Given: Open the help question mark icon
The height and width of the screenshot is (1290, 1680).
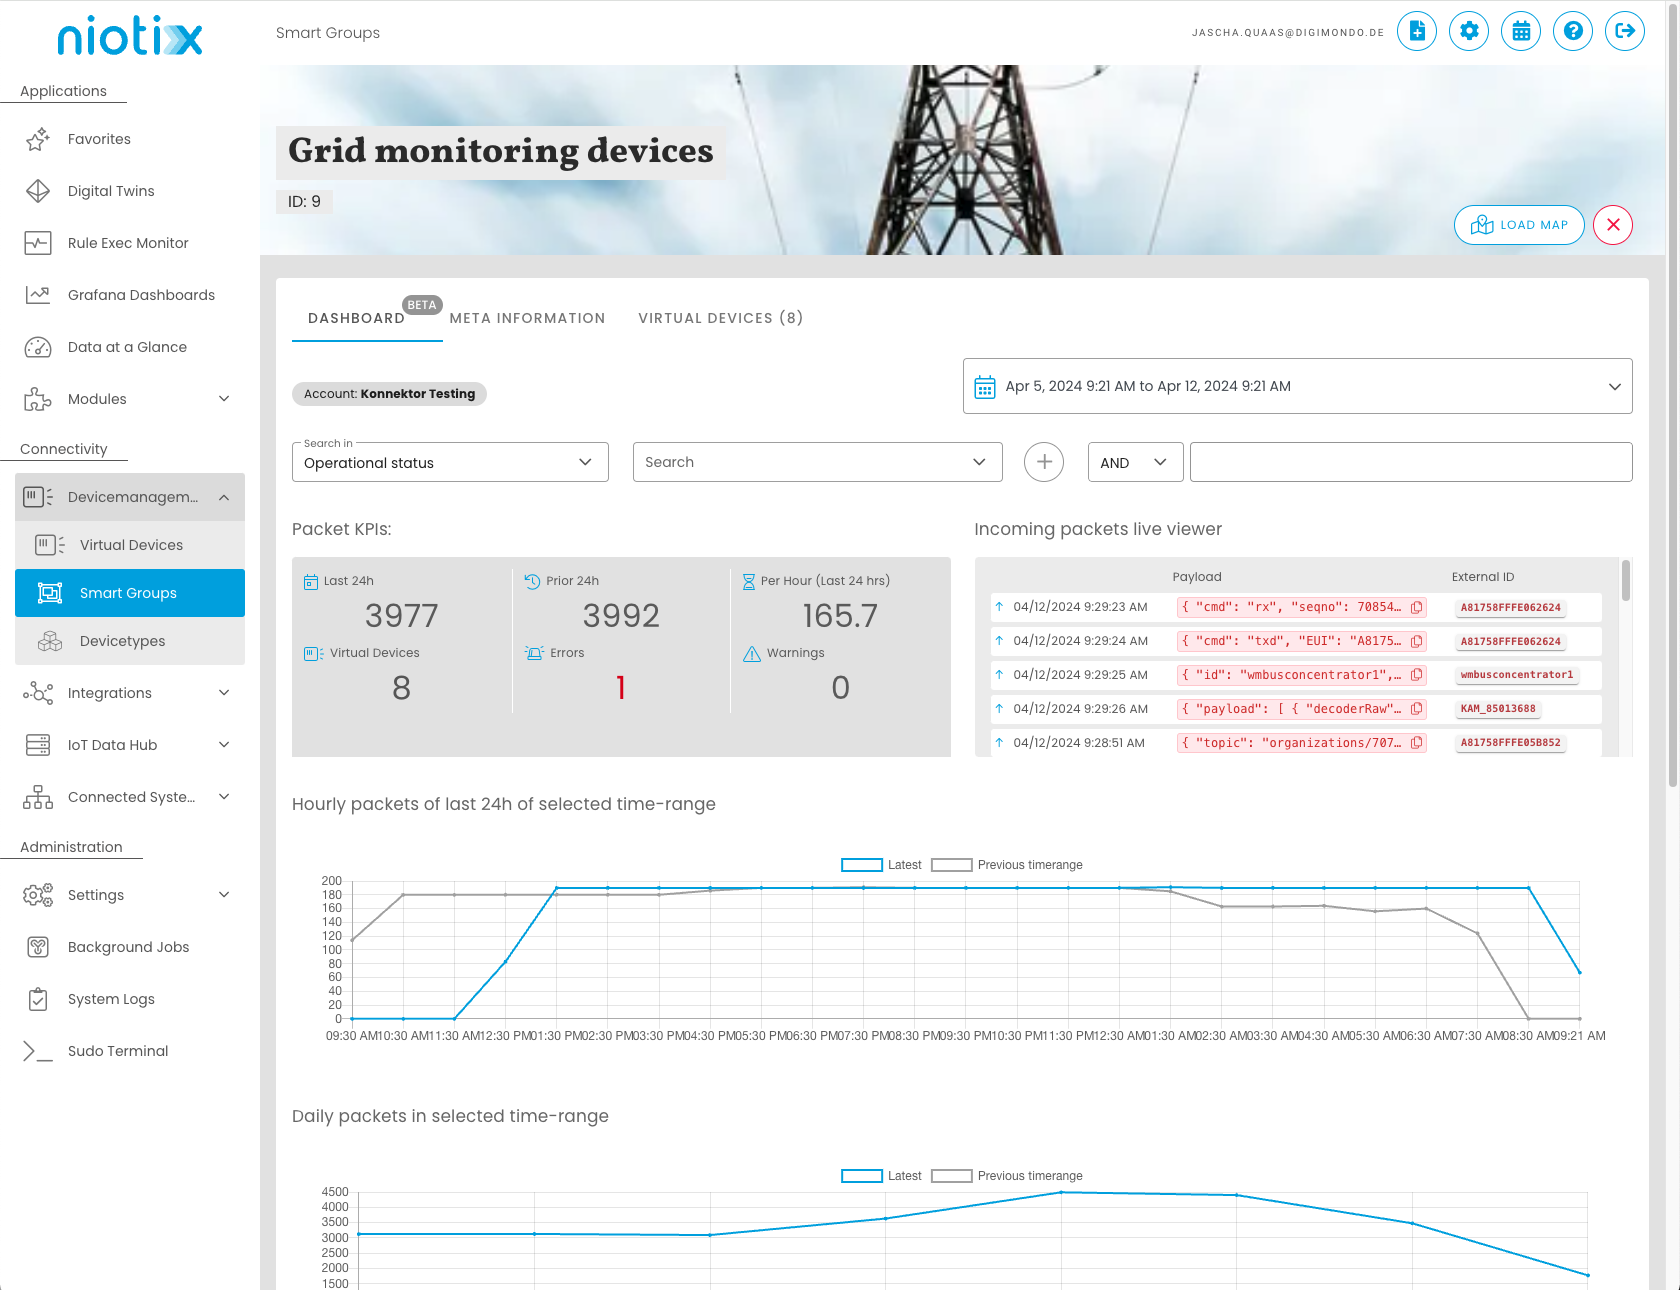Looking at the screenshot, I should pos(1572,31).
